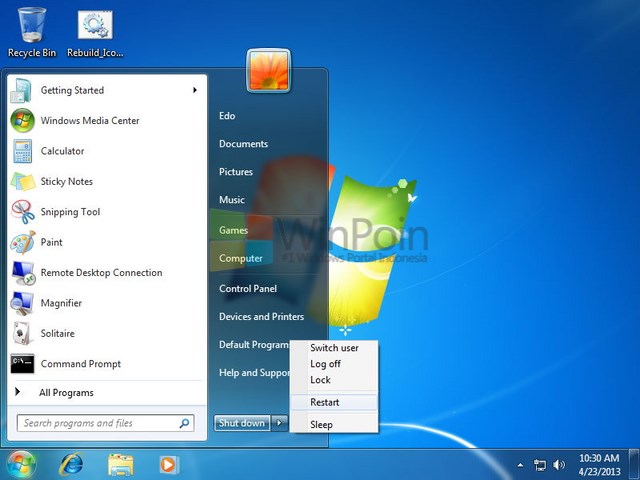Click the Start orb button
The height and width of the screenshot is (480, 640).
[x=20, y=464]
